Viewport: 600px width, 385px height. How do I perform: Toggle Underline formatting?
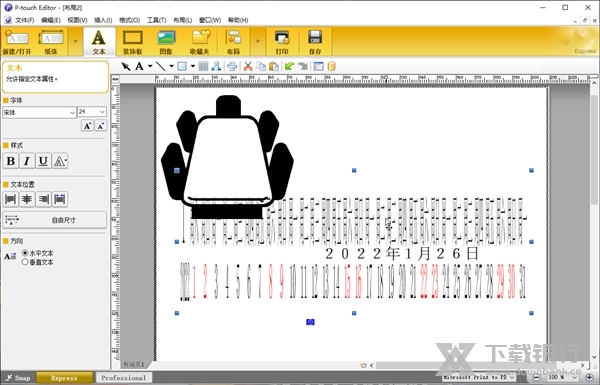pyautogui.click(x=43, y=161)
